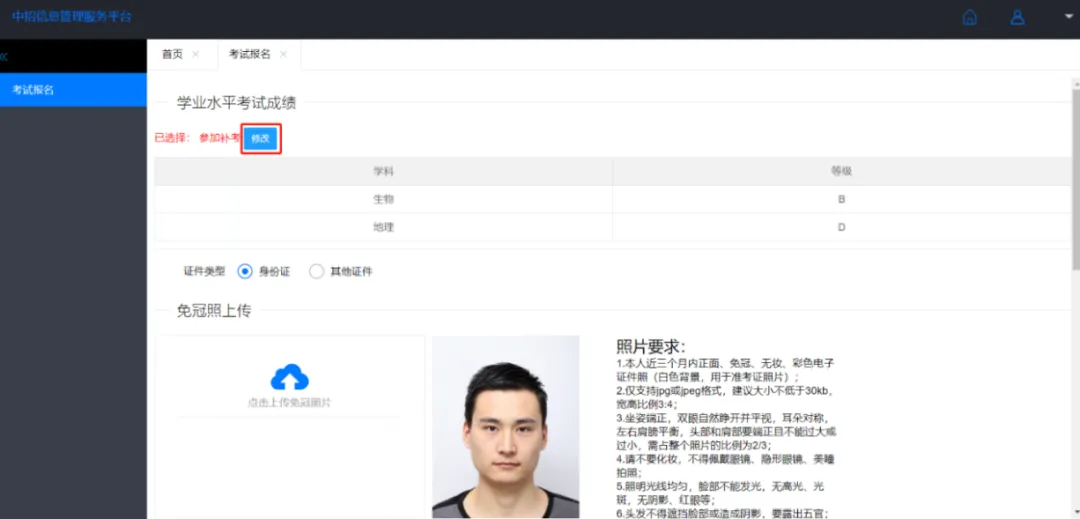Click the cloud upload icon

(x=289, y=377)
